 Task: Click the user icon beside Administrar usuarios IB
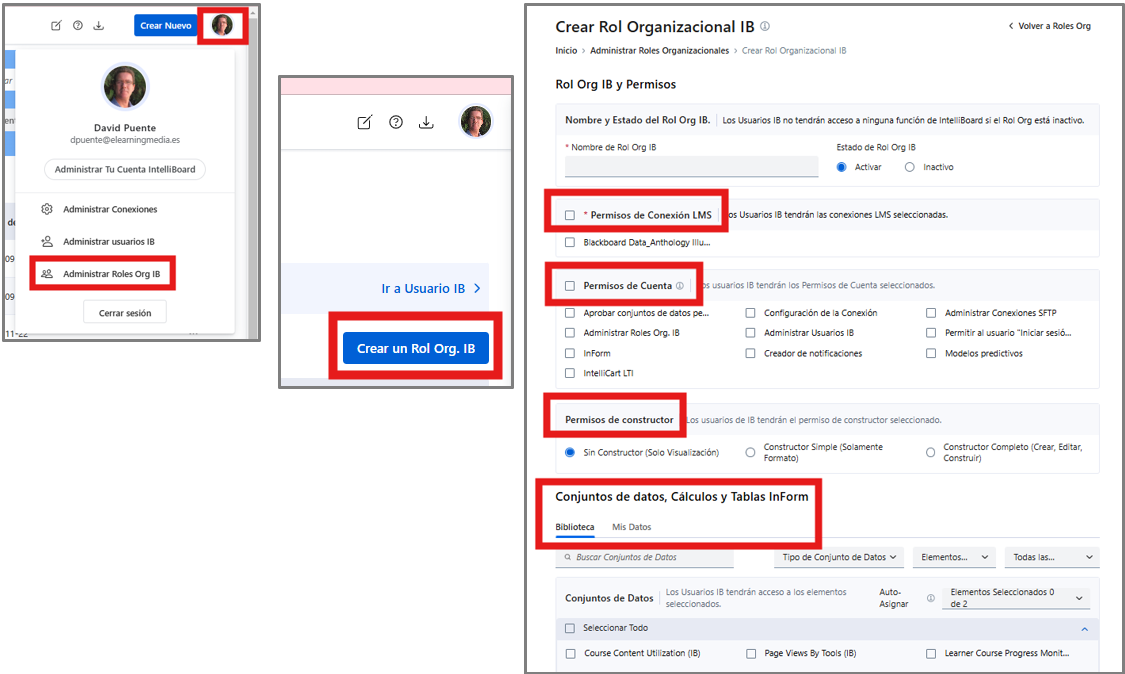[47, 241]
